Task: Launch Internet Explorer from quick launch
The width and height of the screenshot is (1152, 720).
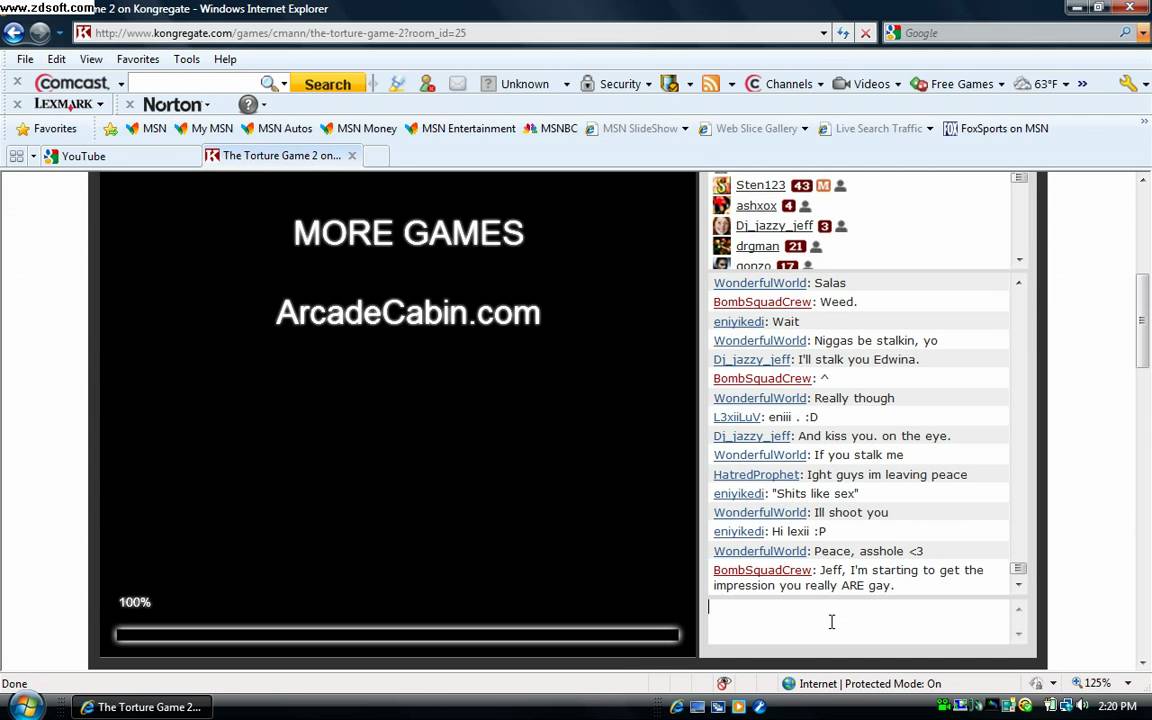Action: (x=677, y=707)
